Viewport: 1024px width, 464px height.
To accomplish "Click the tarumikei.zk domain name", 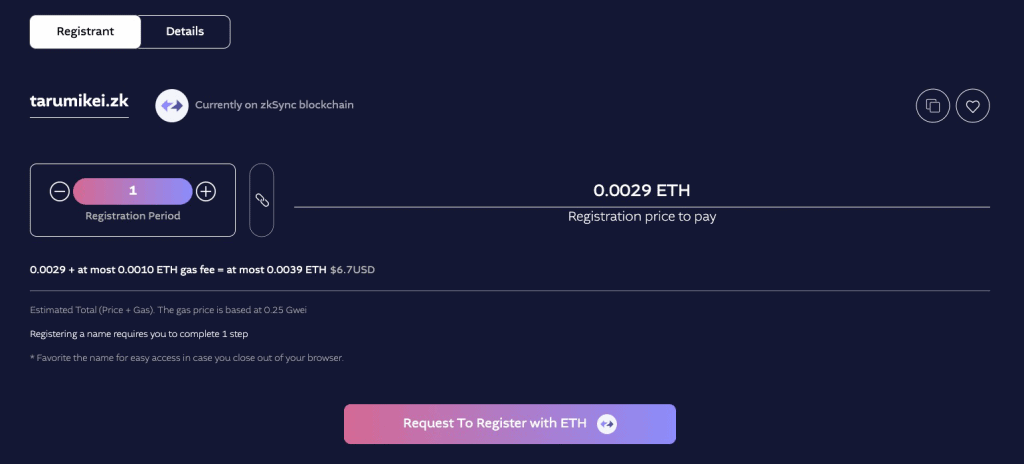I will 79,101.
